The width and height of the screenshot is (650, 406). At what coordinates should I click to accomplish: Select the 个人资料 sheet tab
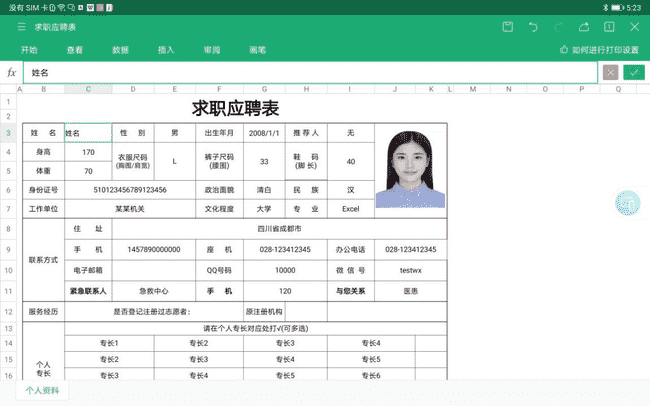pyautogui.click(x=42, y=391)
